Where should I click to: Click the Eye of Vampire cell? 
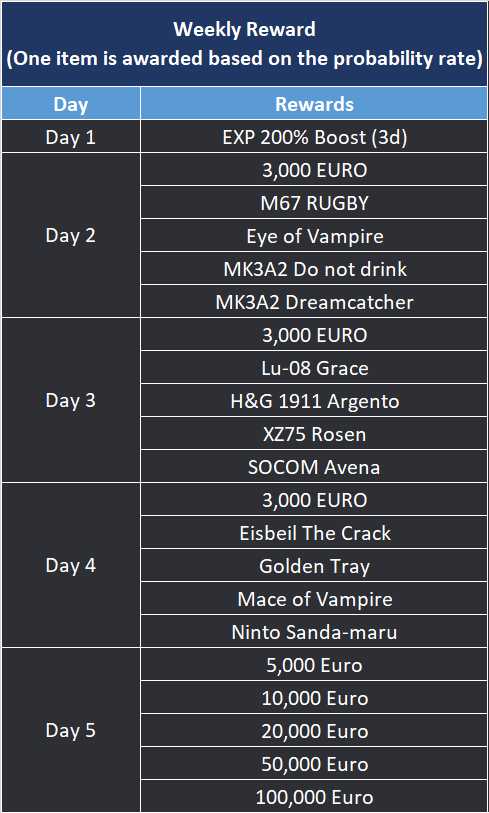click(314, 235)
